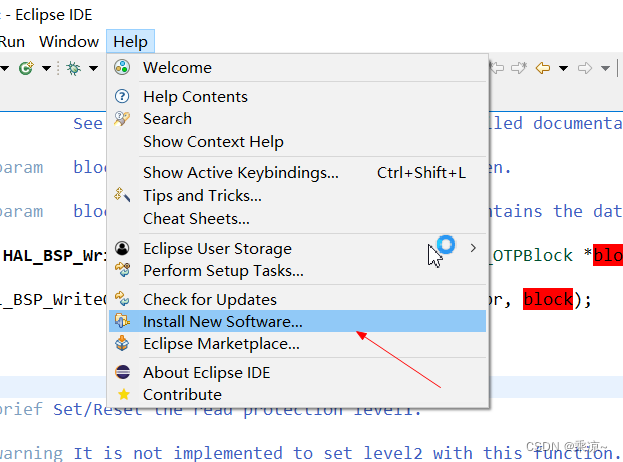Screen dimensions: 623x462
Task: Select Contribute in Help menu
Action: 297,395
